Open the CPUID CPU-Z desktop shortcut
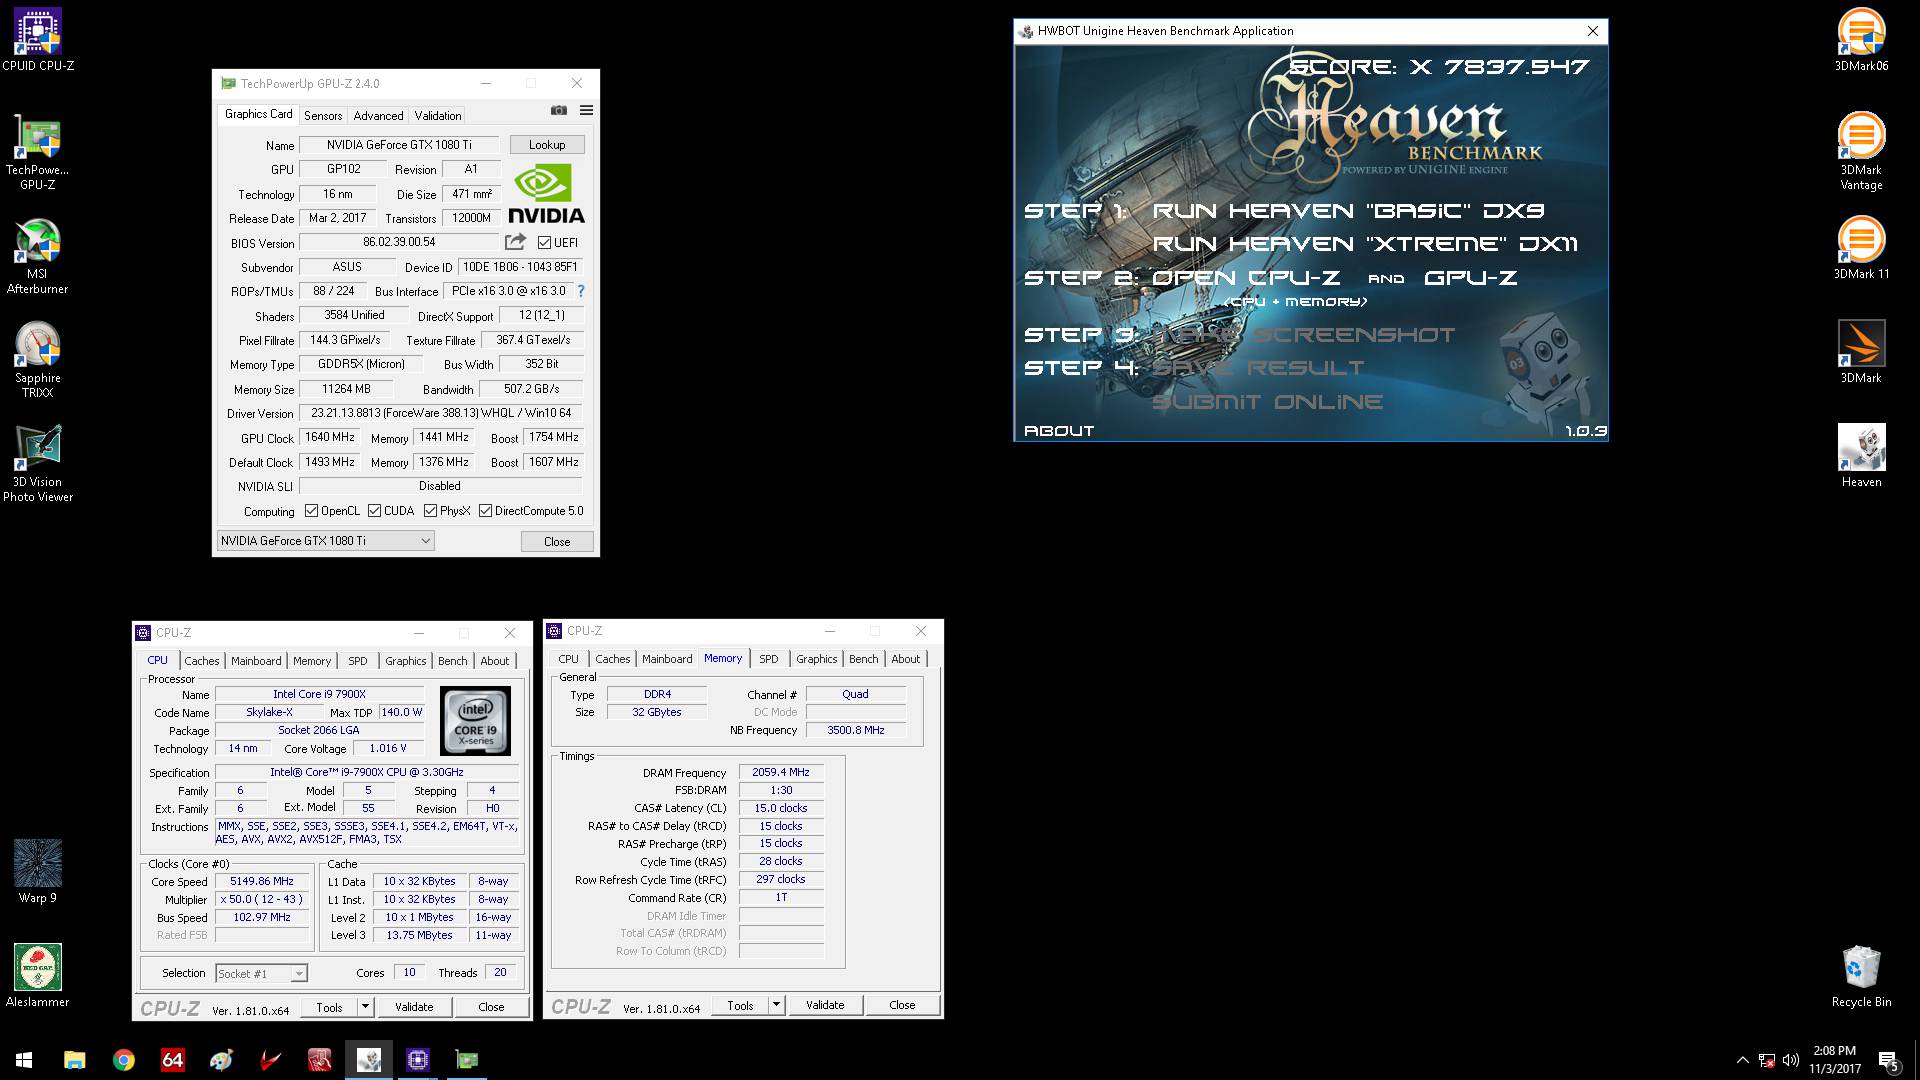 (x=38, y=40)
